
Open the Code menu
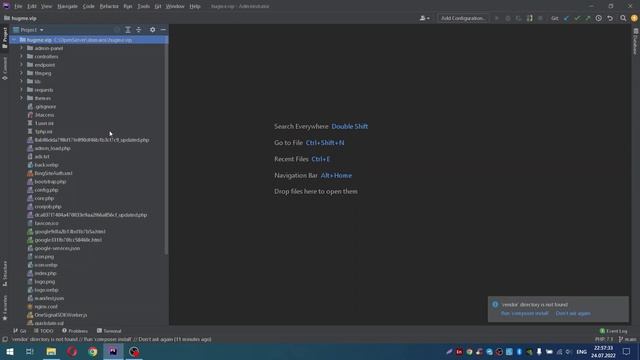point(88,7)
